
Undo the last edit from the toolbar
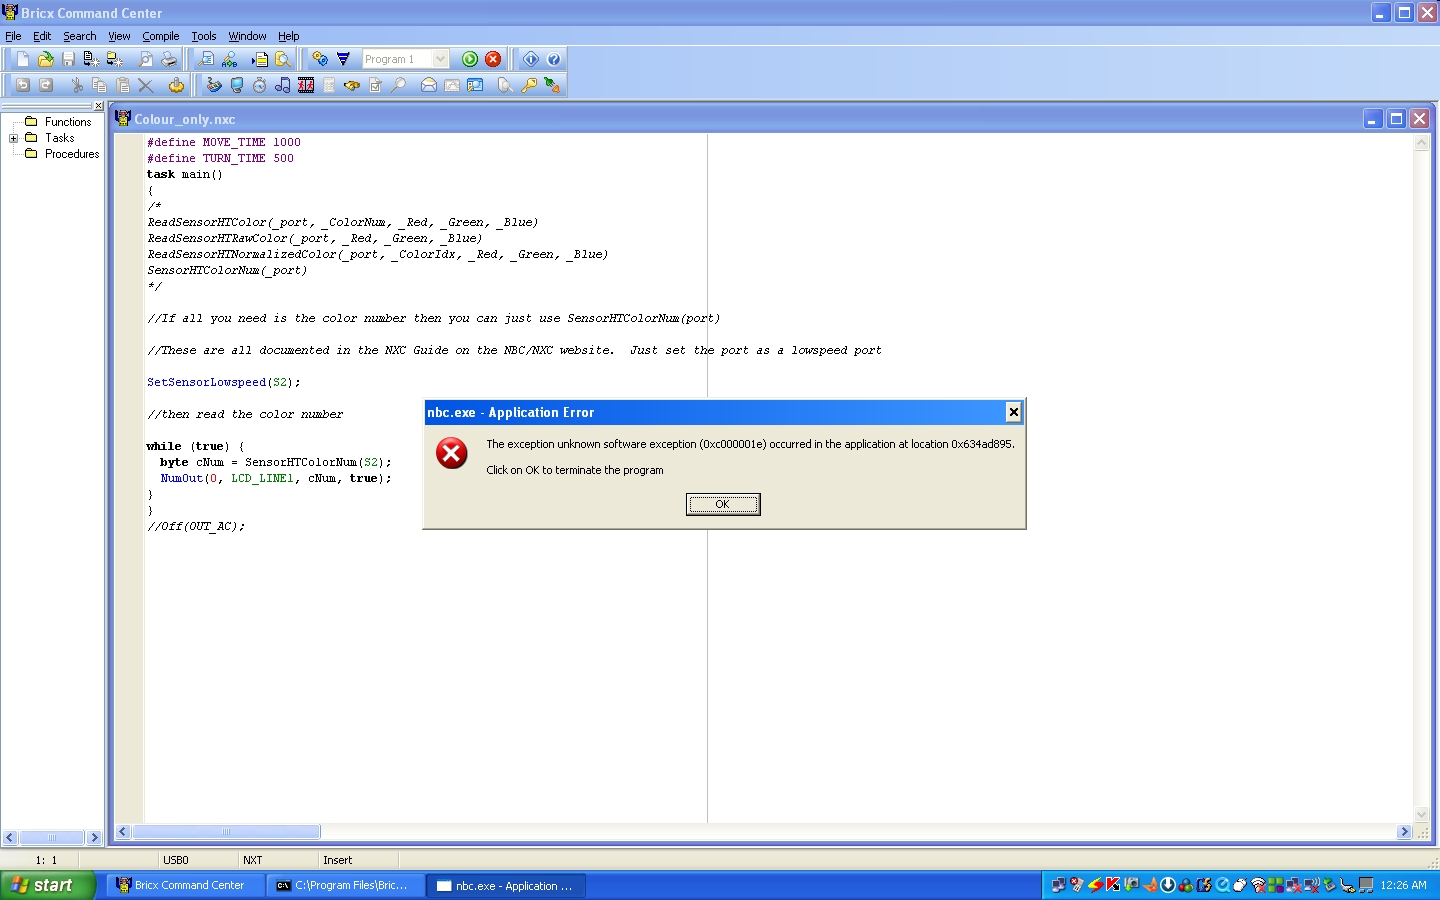23,86
